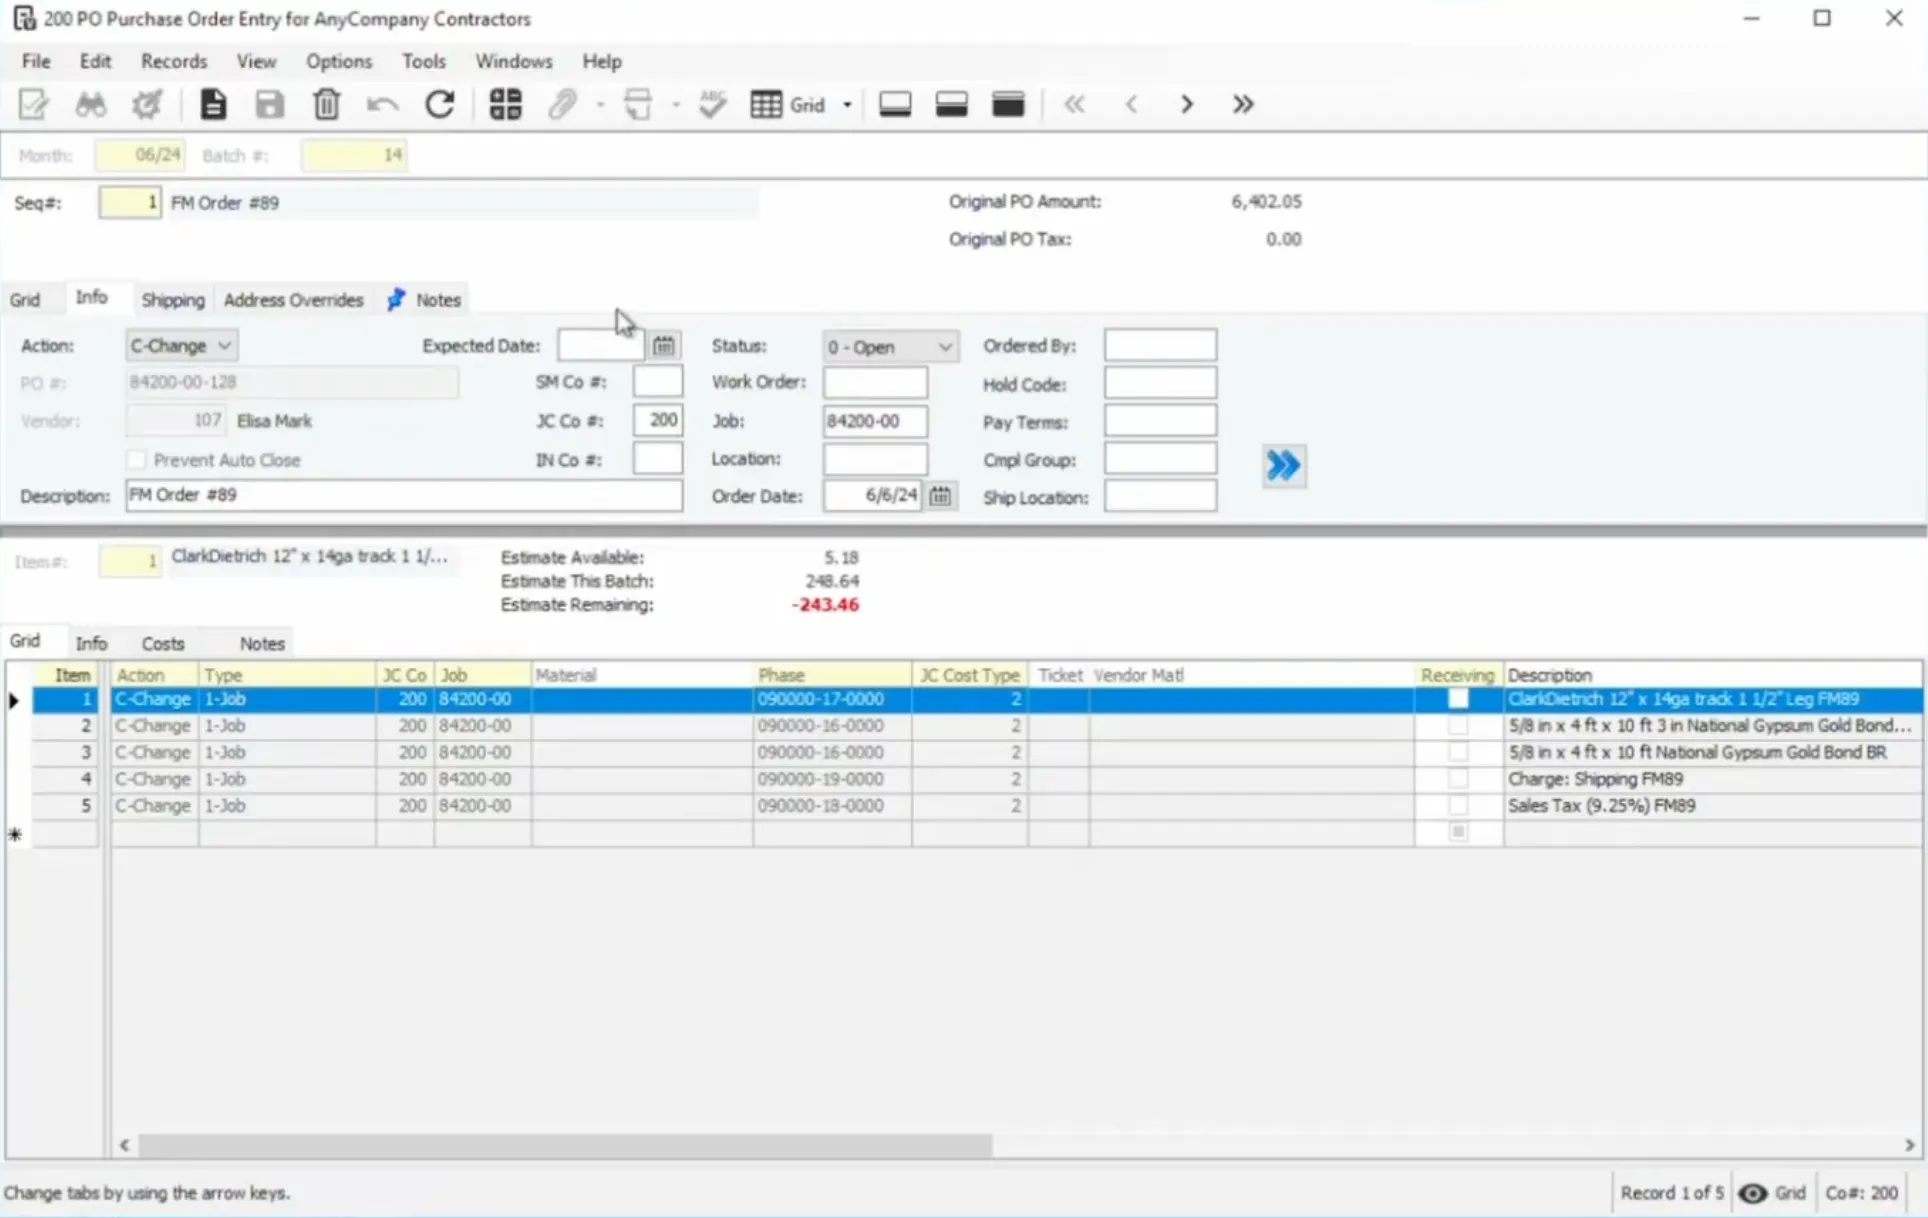Screen dimensions: 1928x1218
Task: Click the grid horizontal scrollbar
Action: (x=565, y=1145)
